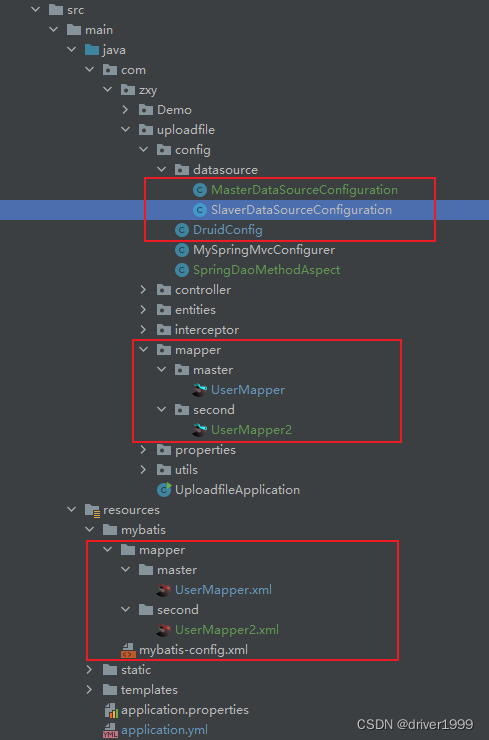
Task: Click SpringDaoMethodAspect class icon
Action: [182, 269]
